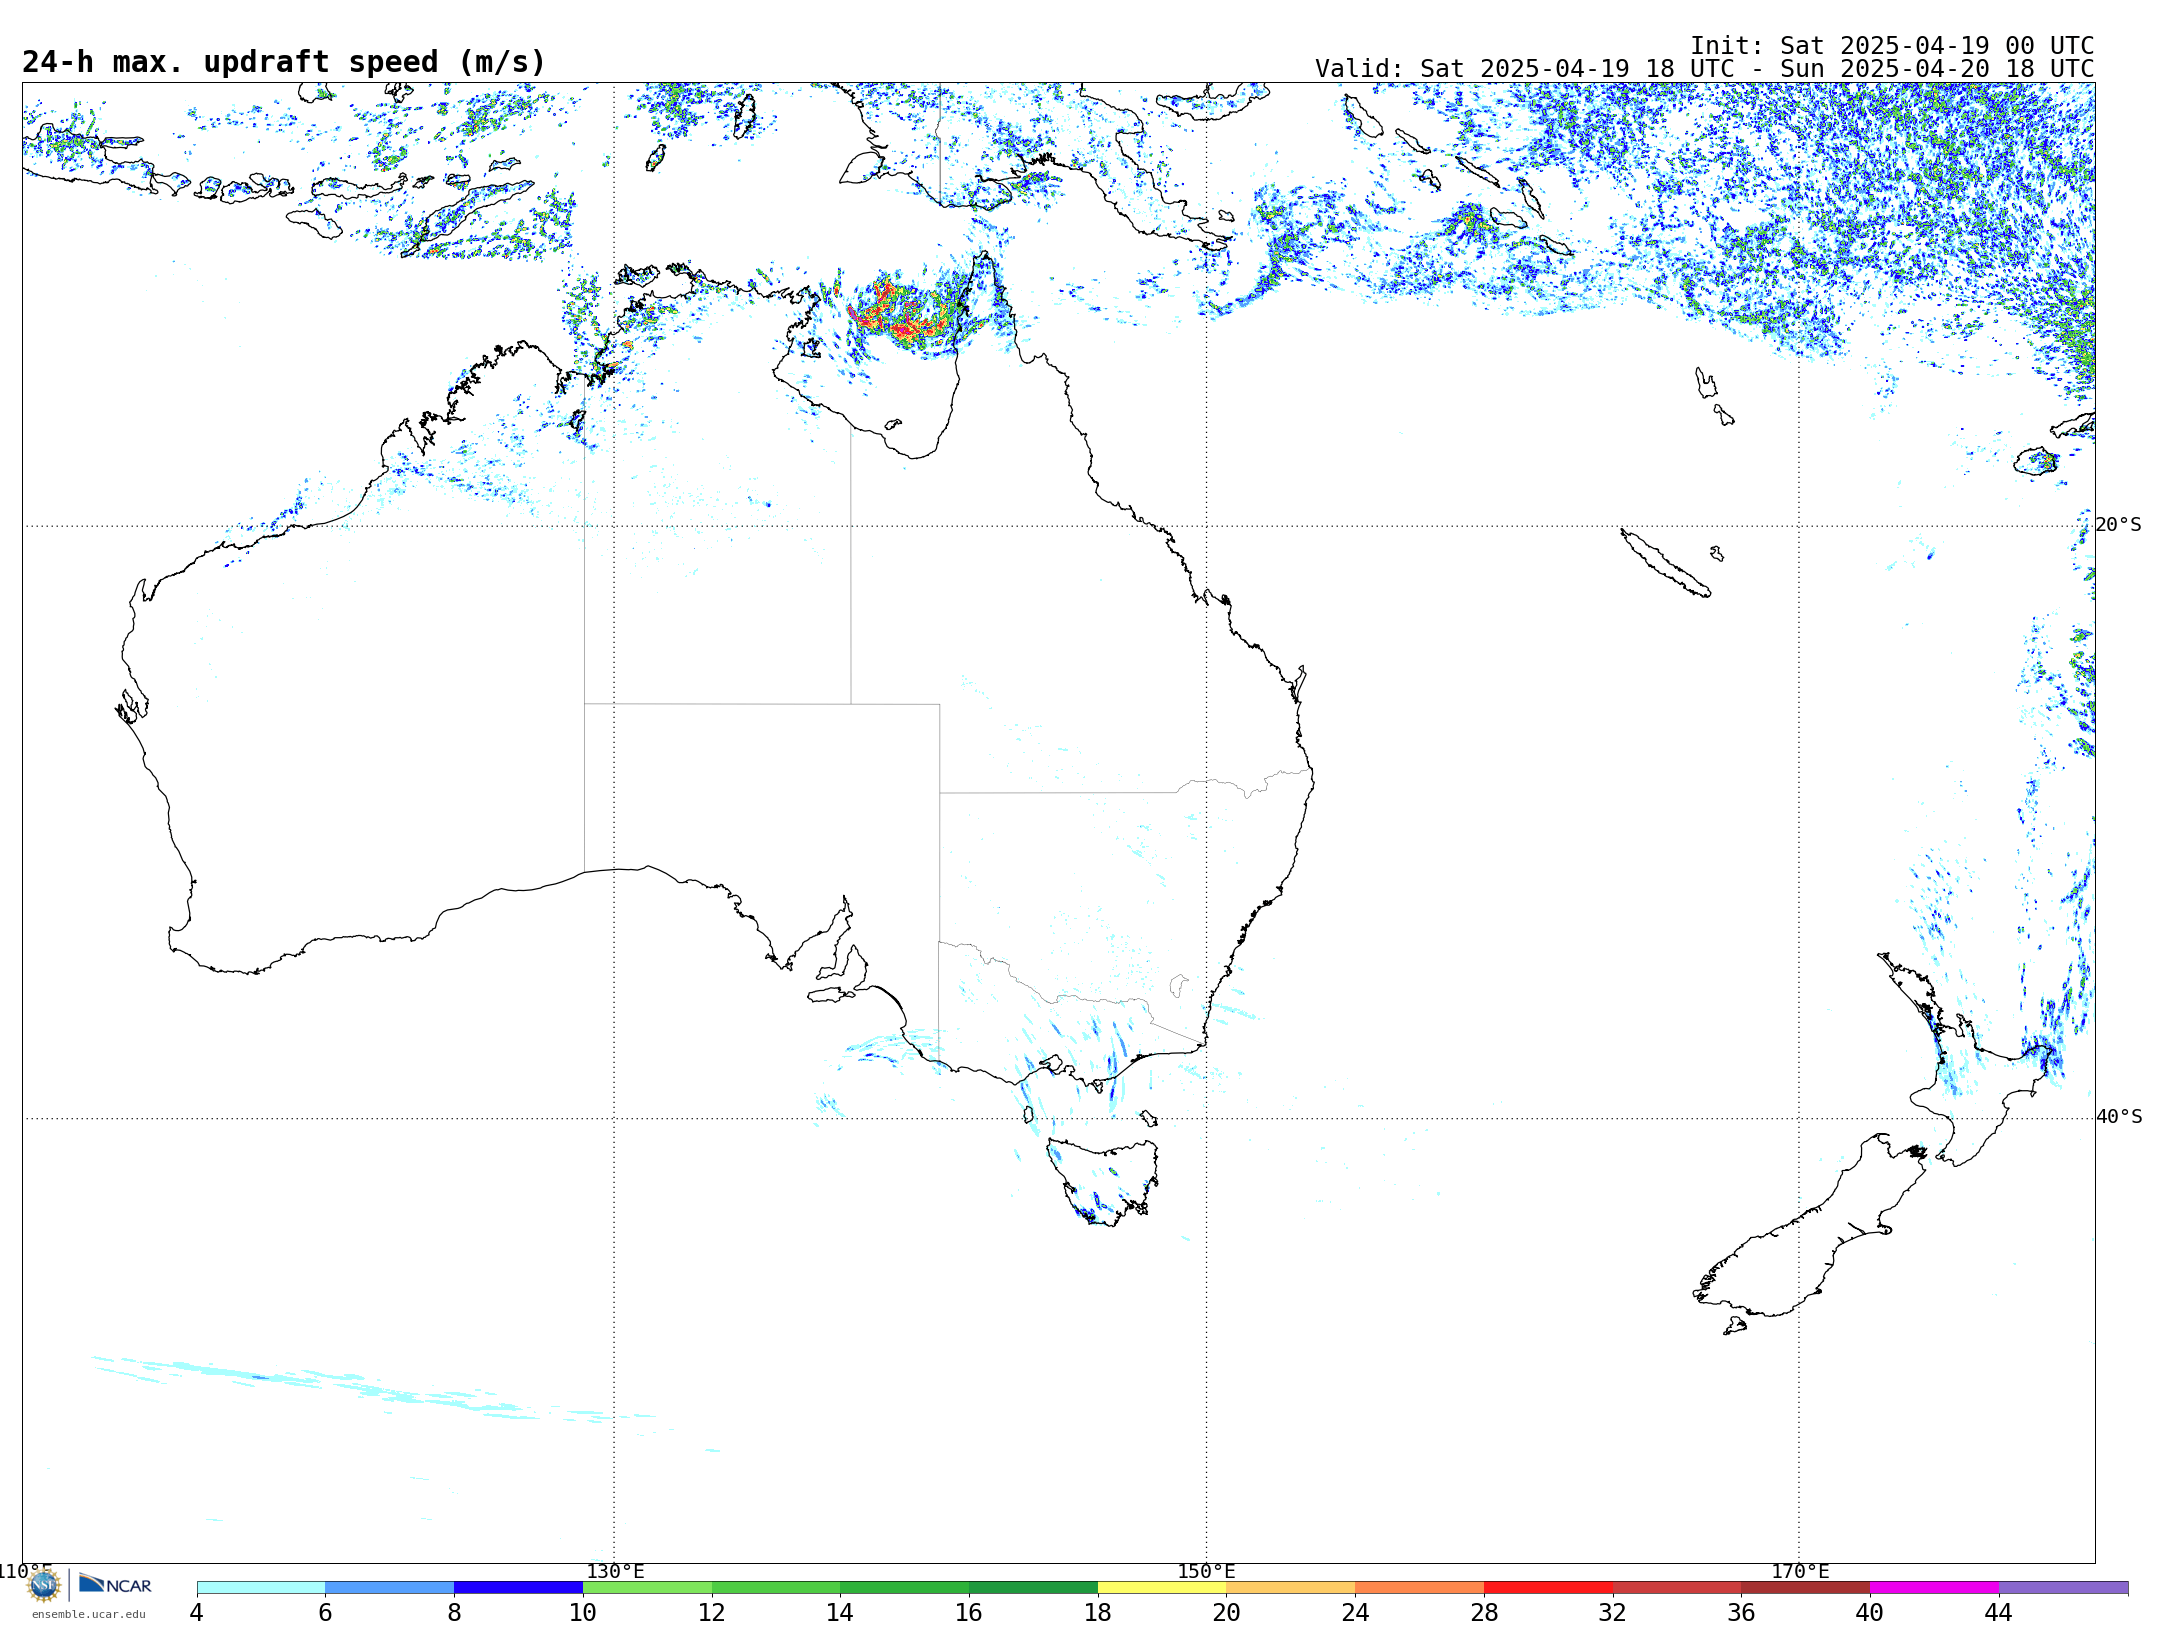Select the 32–36 muted red colorbar segment

pyautogui.click(x=1677, y=1587)
